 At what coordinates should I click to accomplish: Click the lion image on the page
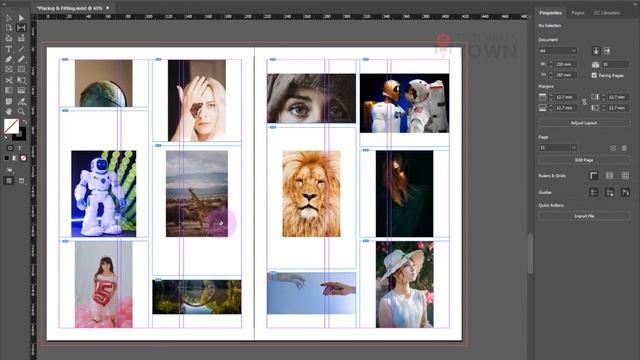click(311, 193)
